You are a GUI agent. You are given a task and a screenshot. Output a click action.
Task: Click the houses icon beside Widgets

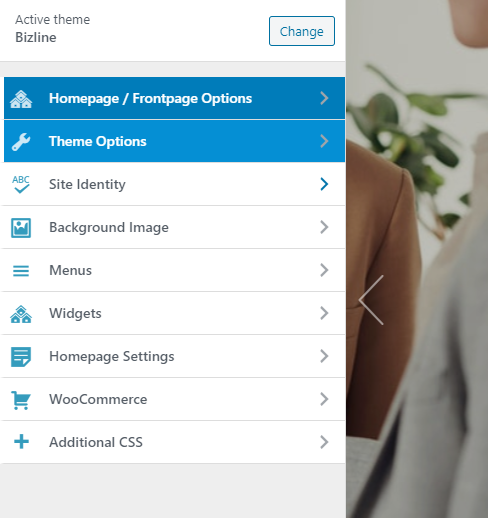(21, 314)
